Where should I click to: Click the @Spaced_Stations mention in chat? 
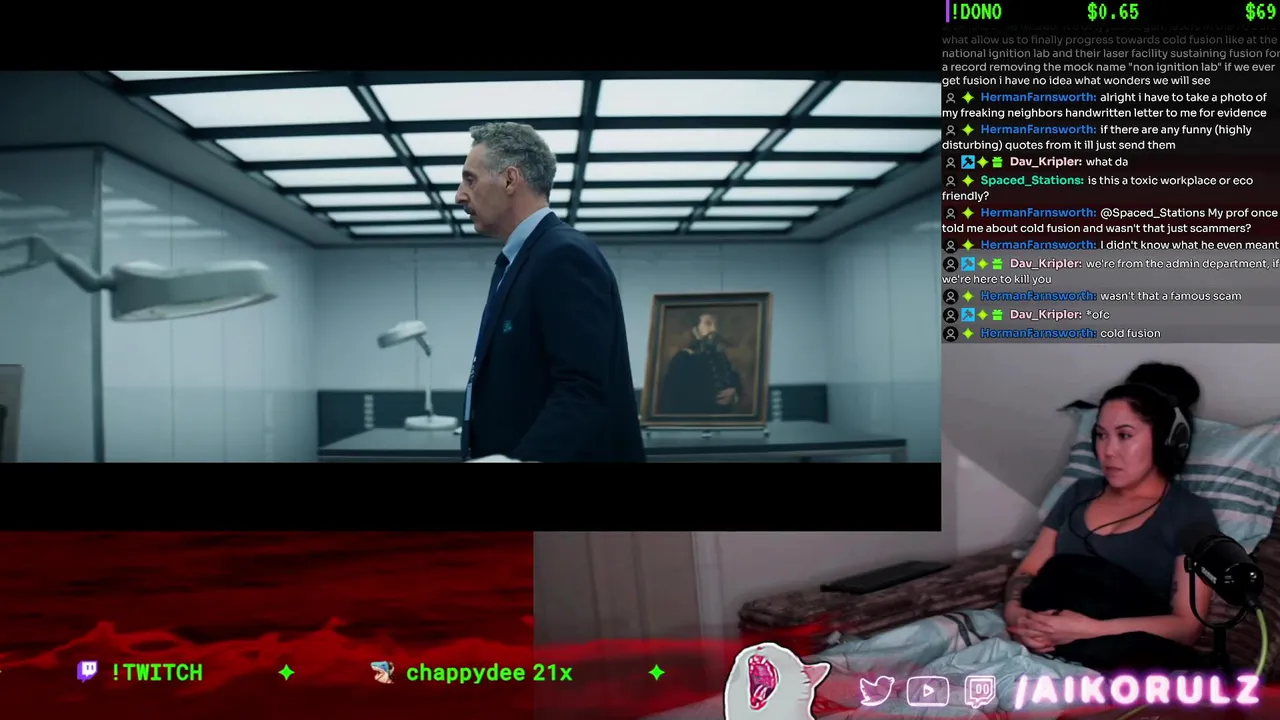[x=1153, y=213]
